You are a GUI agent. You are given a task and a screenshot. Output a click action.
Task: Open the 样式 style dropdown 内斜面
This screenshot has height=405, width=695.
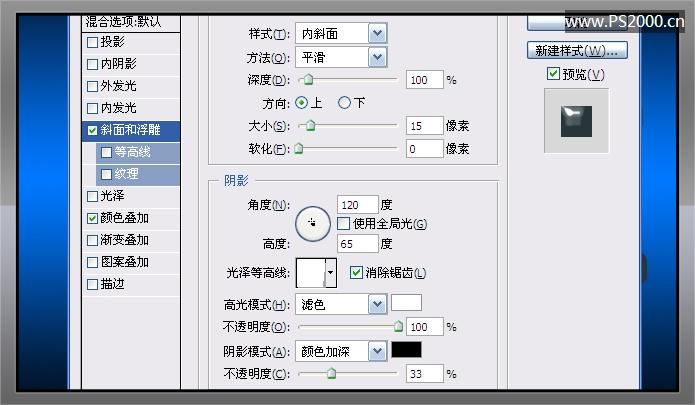(341, 34)
